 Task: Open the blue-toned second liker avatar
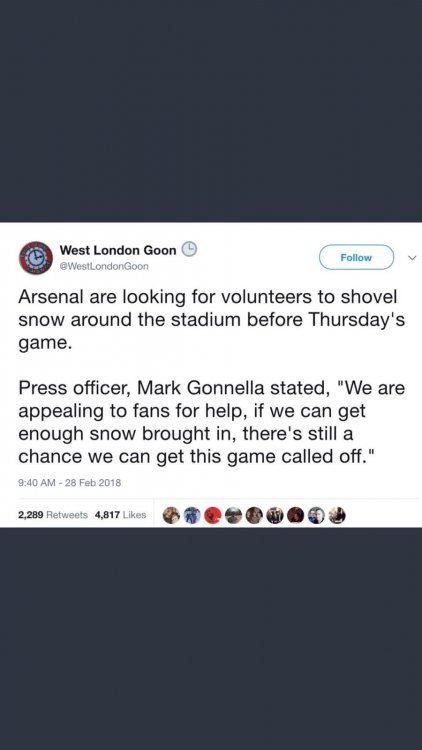pyautogui.click(x=192, y=515)
